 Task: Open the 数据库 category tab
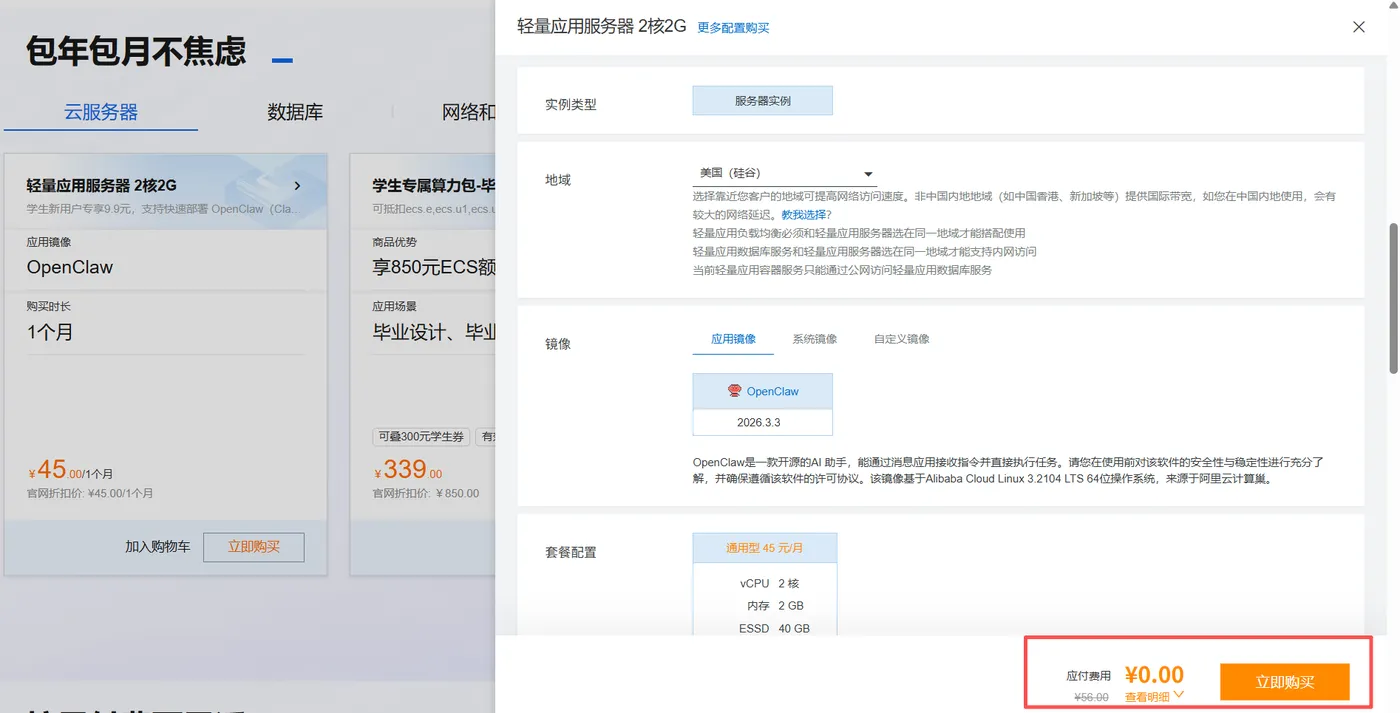click(x=295, y=112)
